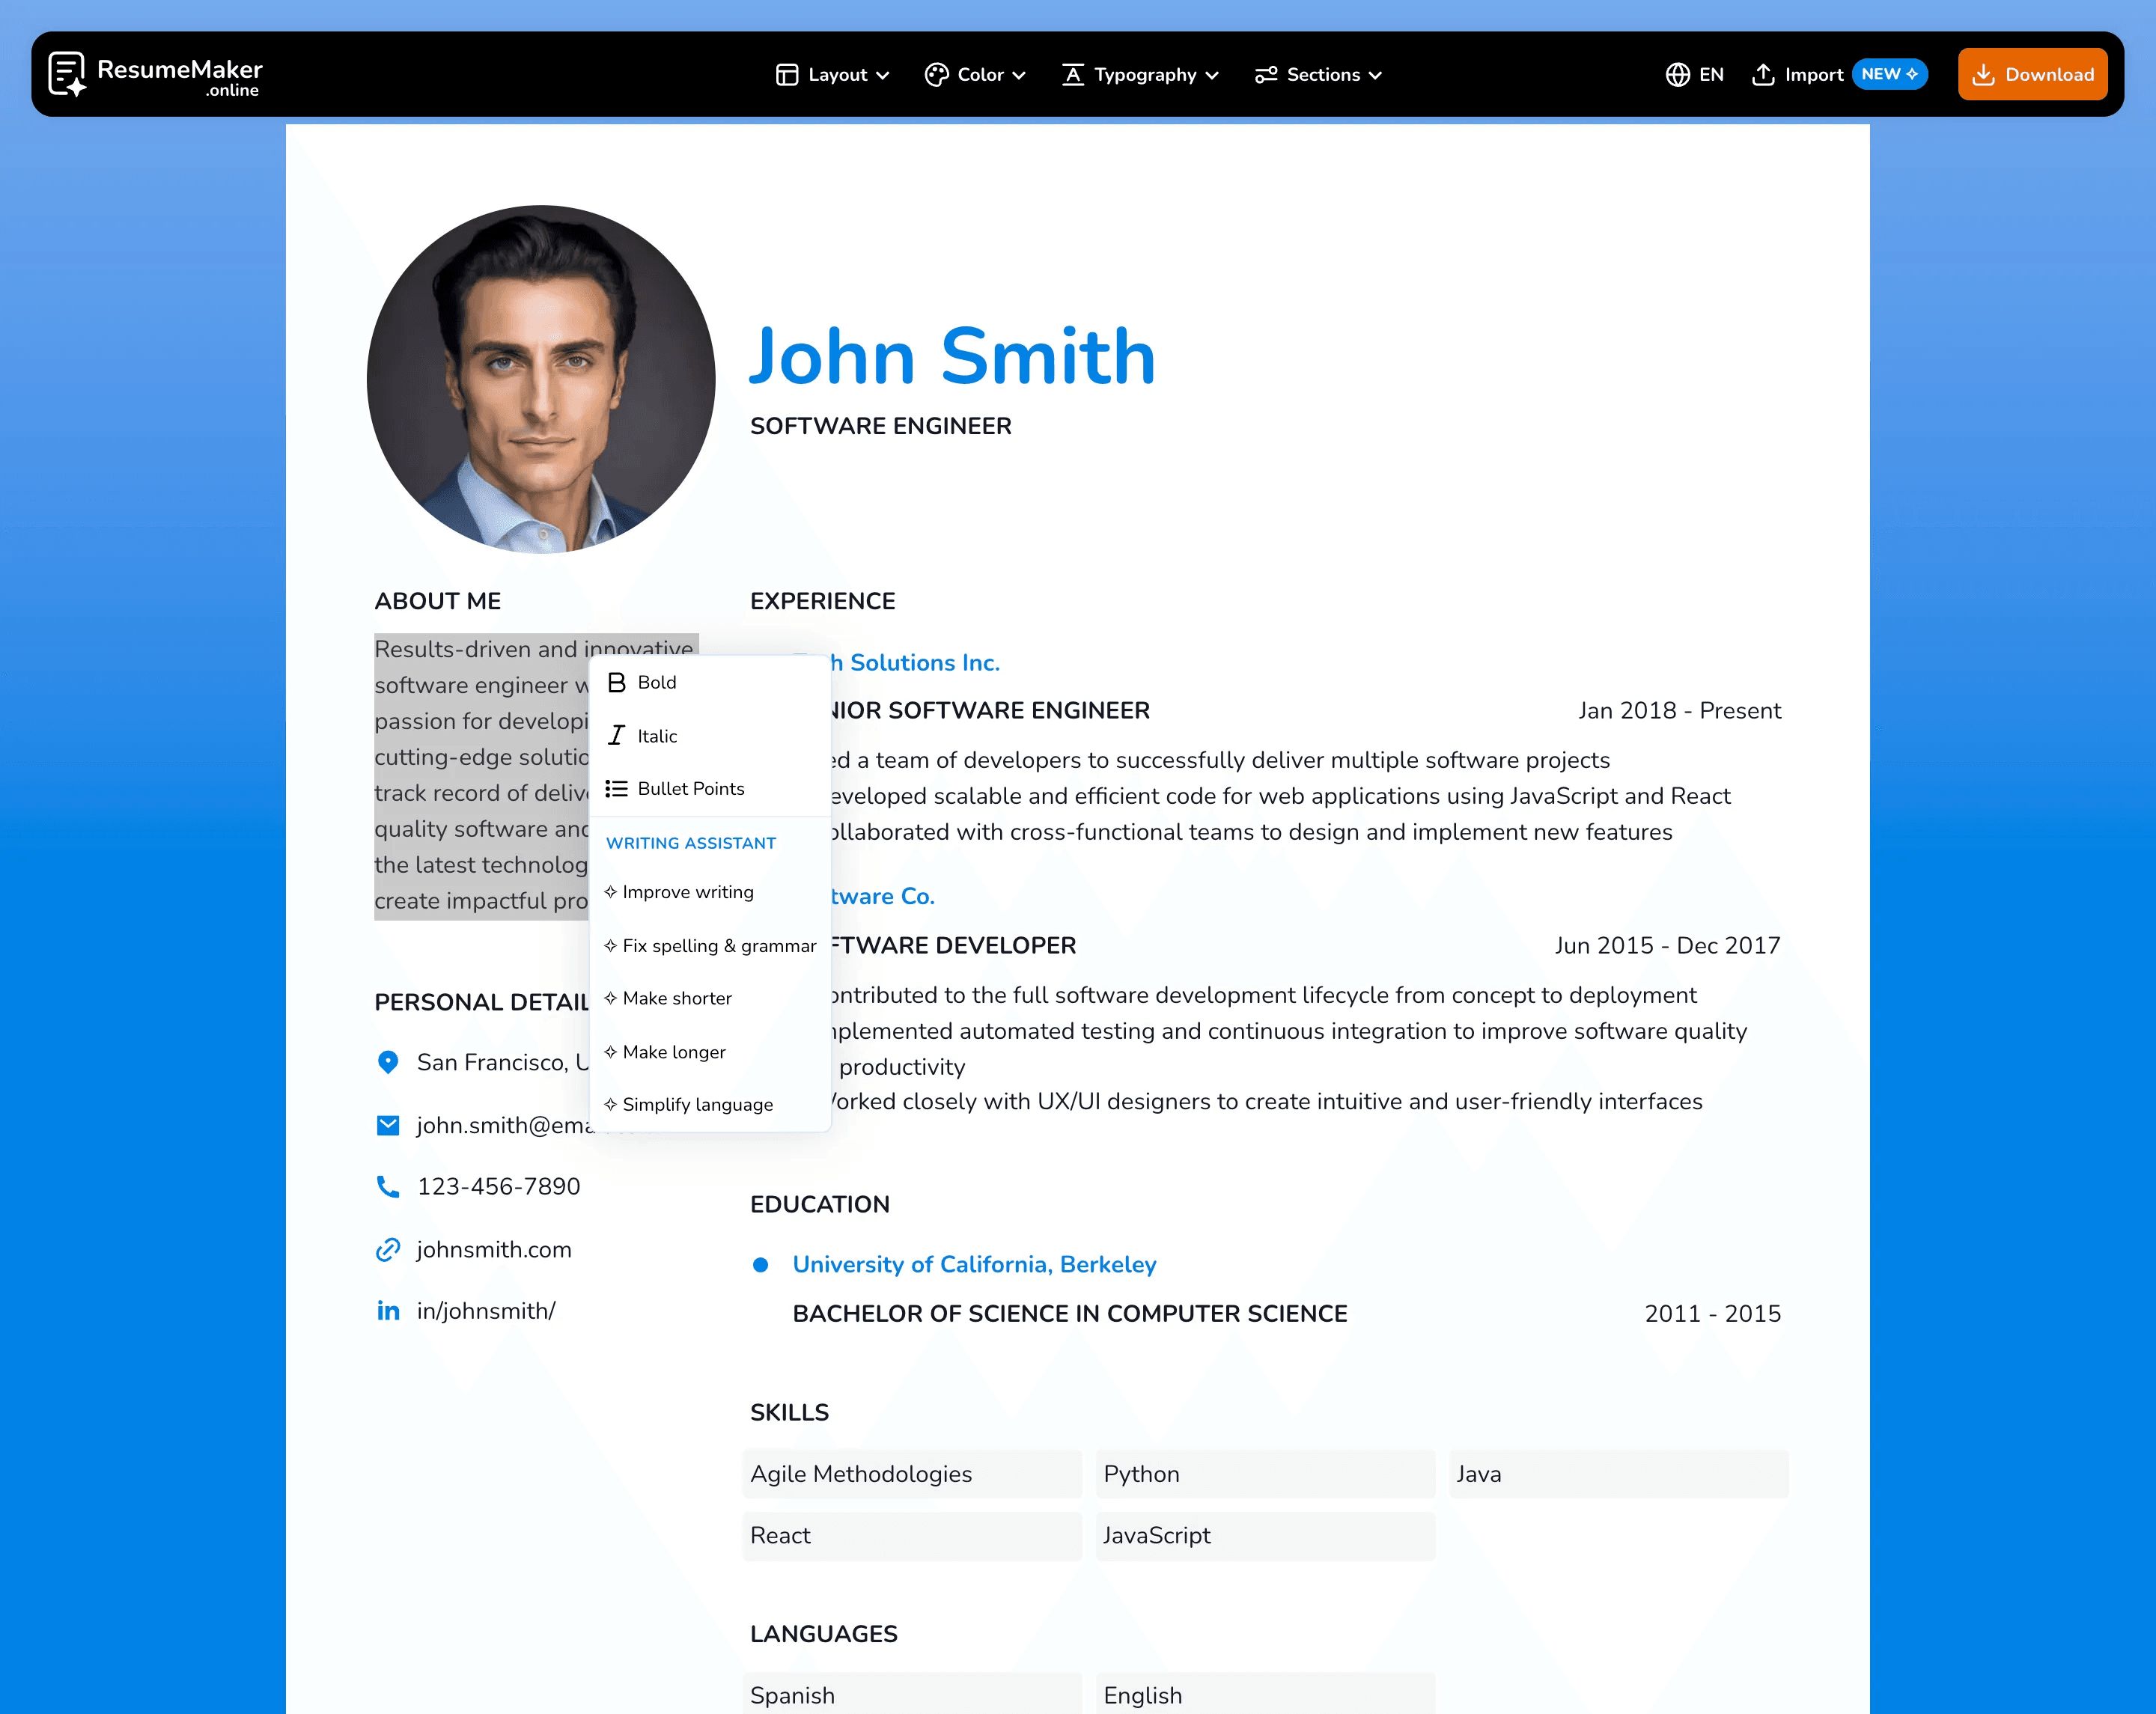Click the email envelope icon
2156x1714 pixels.
(x=388, y=1124)
